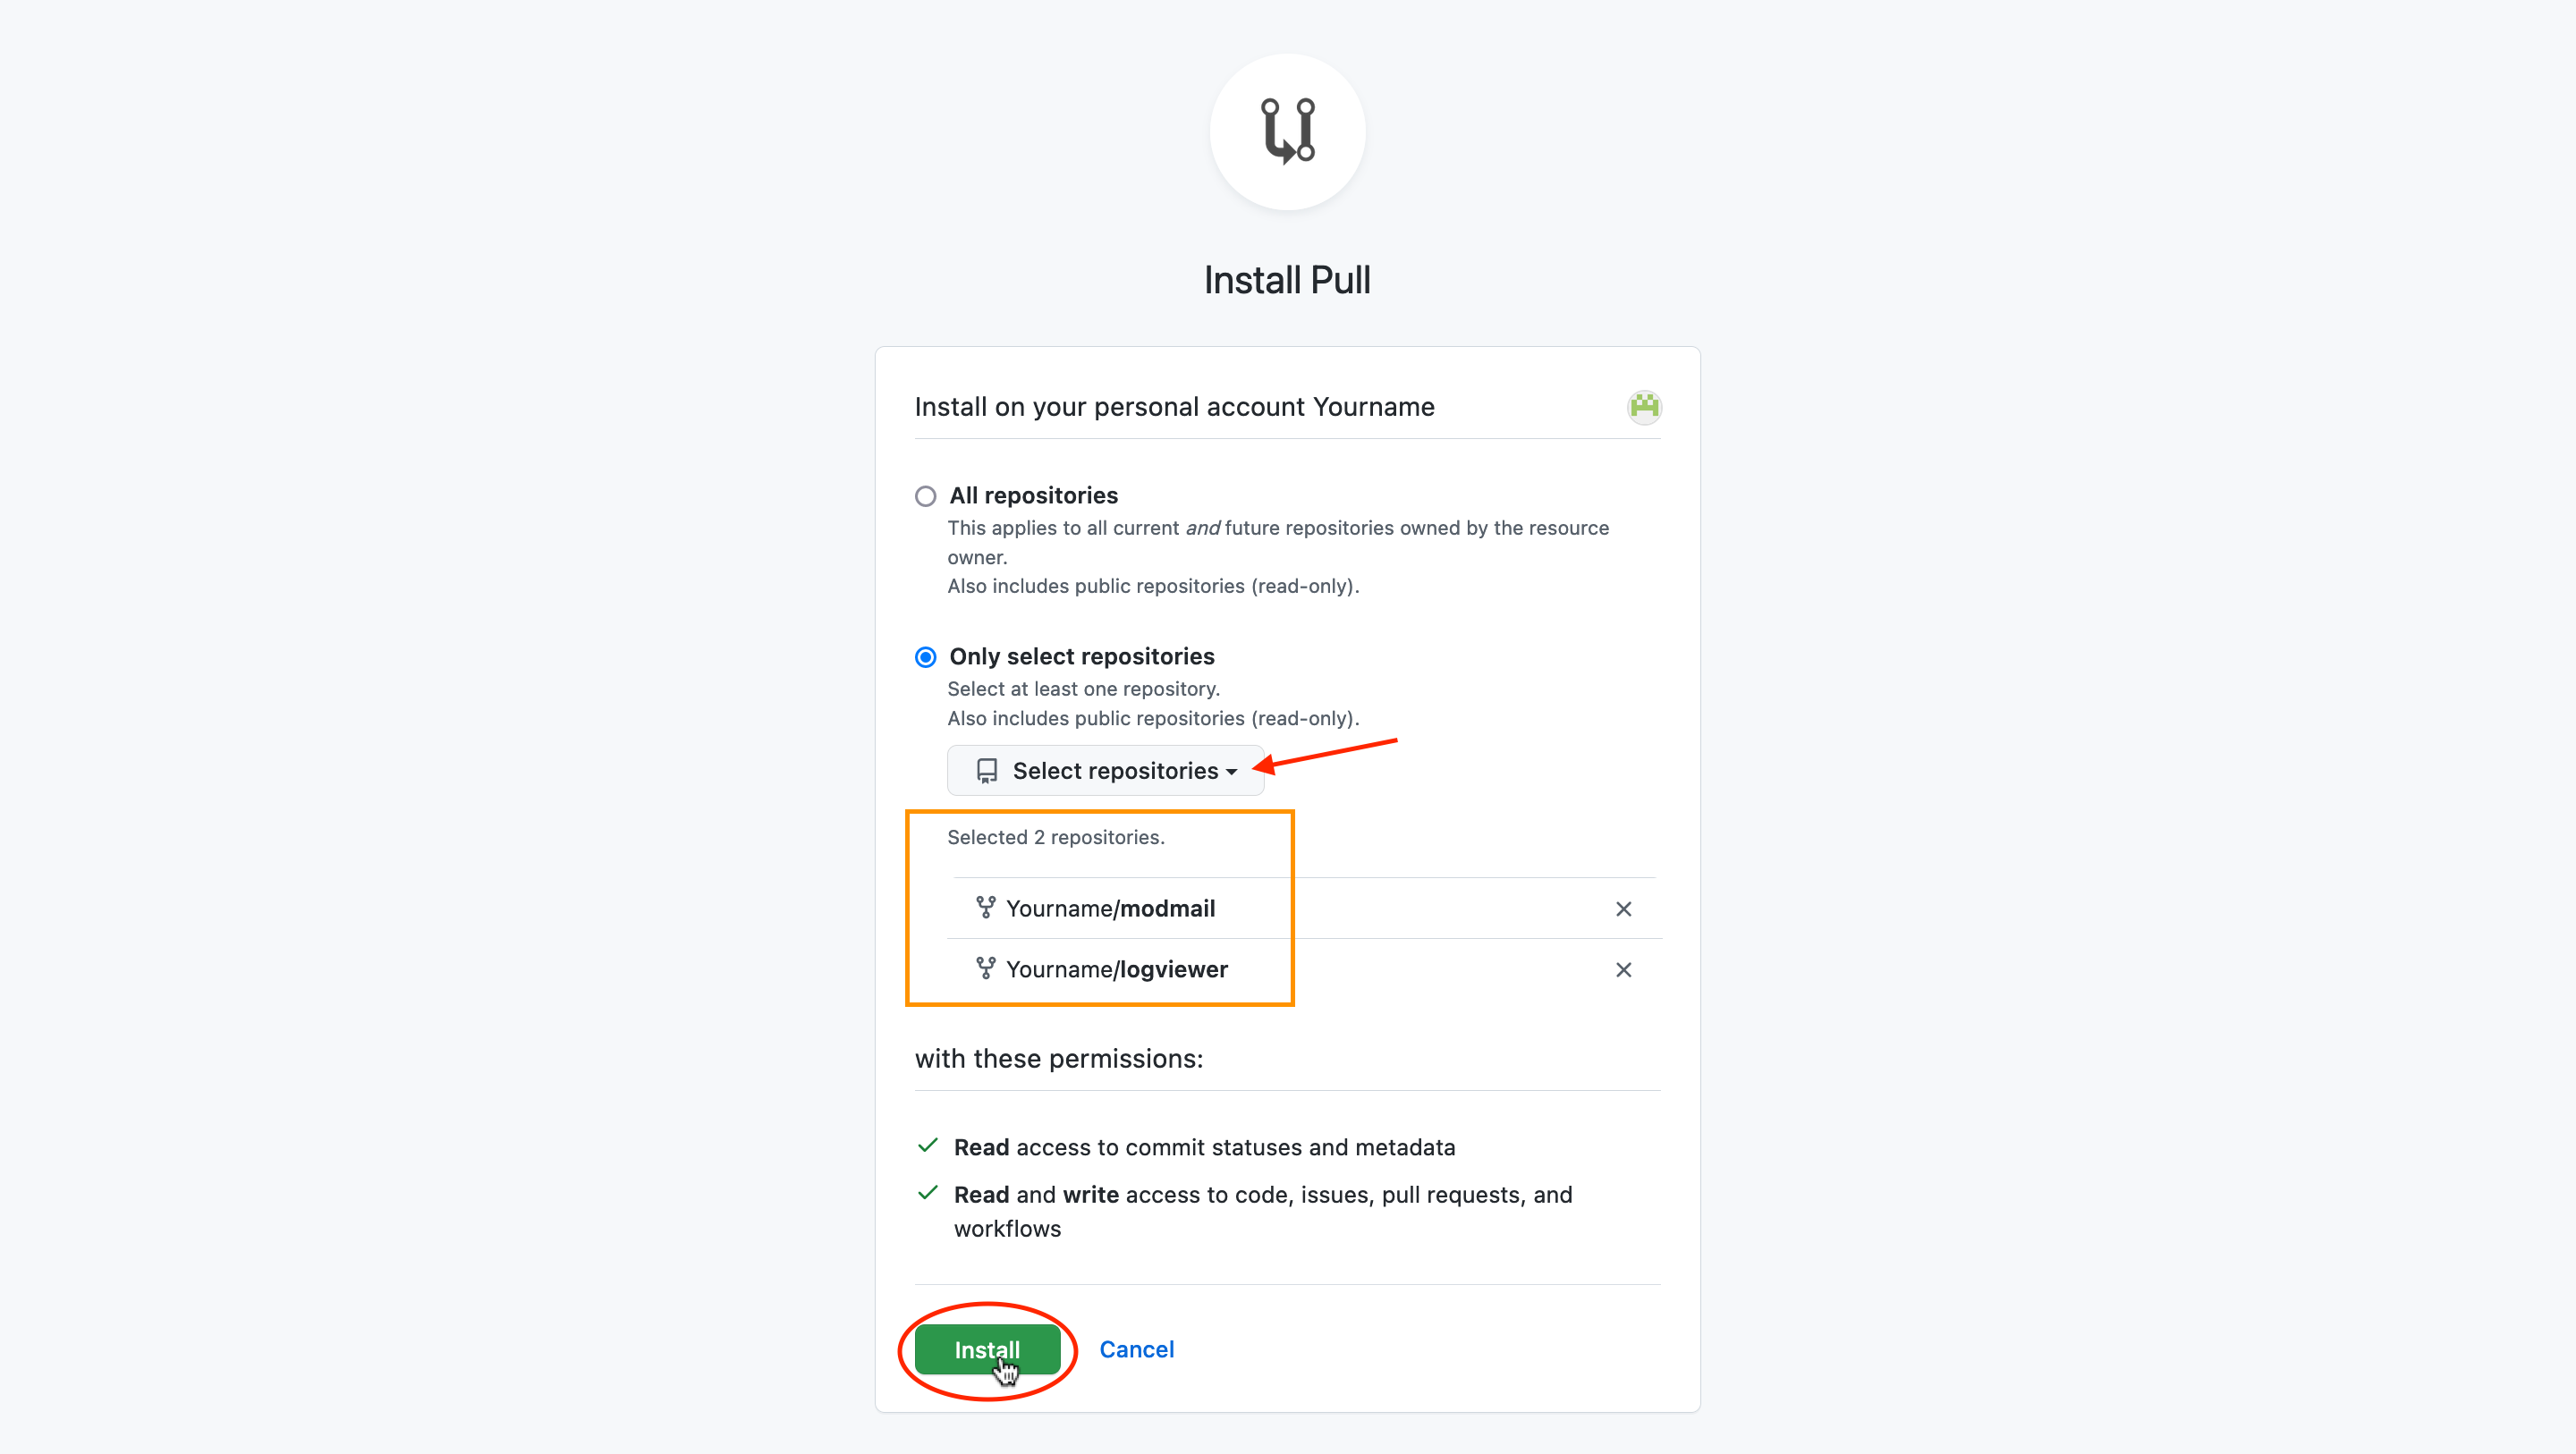Click the Install Pull page title

[1287, 279]
